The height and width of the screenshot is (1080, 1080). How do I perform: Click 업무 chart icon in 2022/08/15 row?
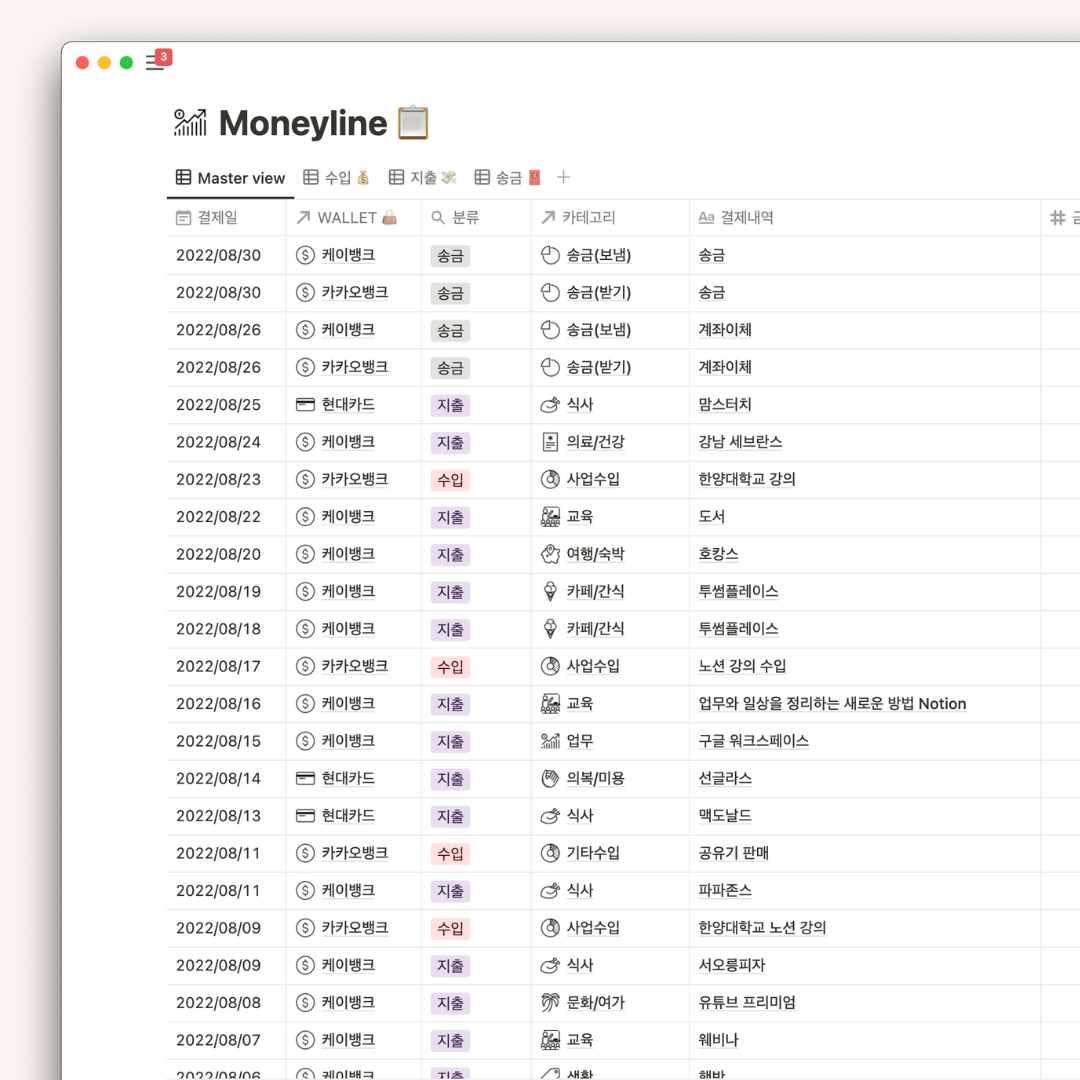(550, 740)
